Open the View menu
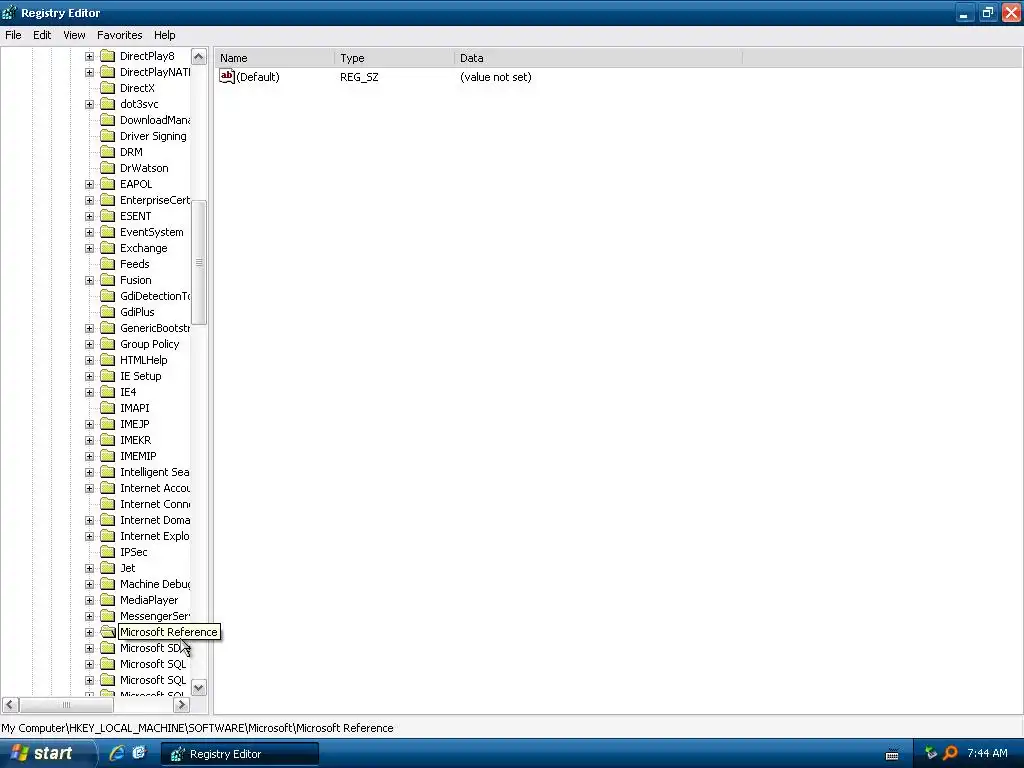1024x768 pixels. pyautogui.click(x=74, y=35)
